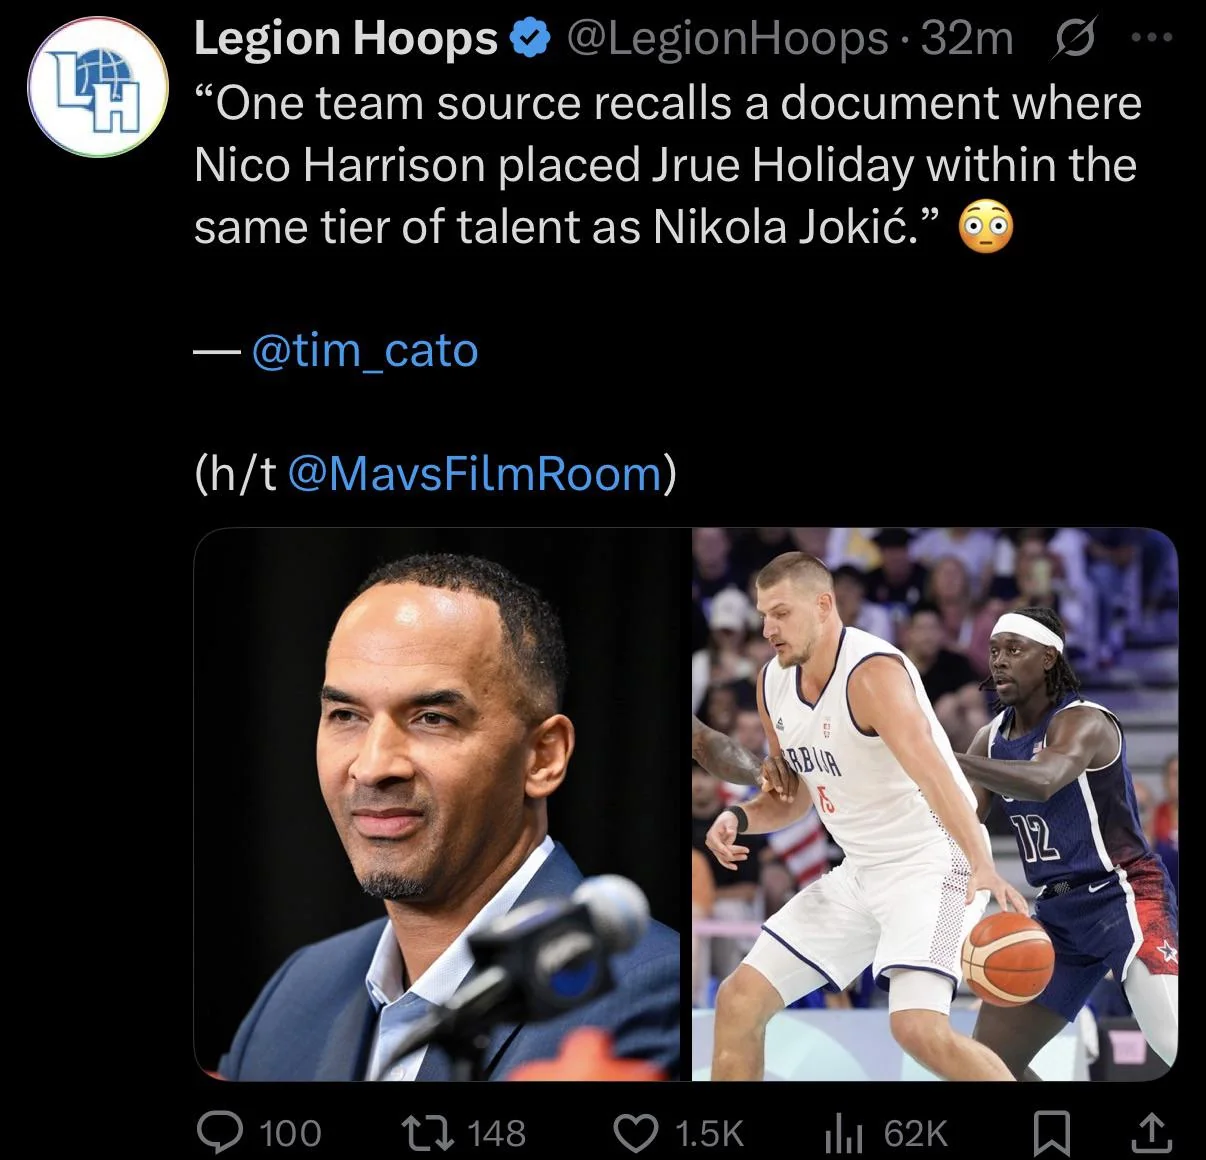The width and height of the screenshot is (1206, 1160).
Task: Open the @MavsFilmRoom mention
Action: tap(475, 474)
